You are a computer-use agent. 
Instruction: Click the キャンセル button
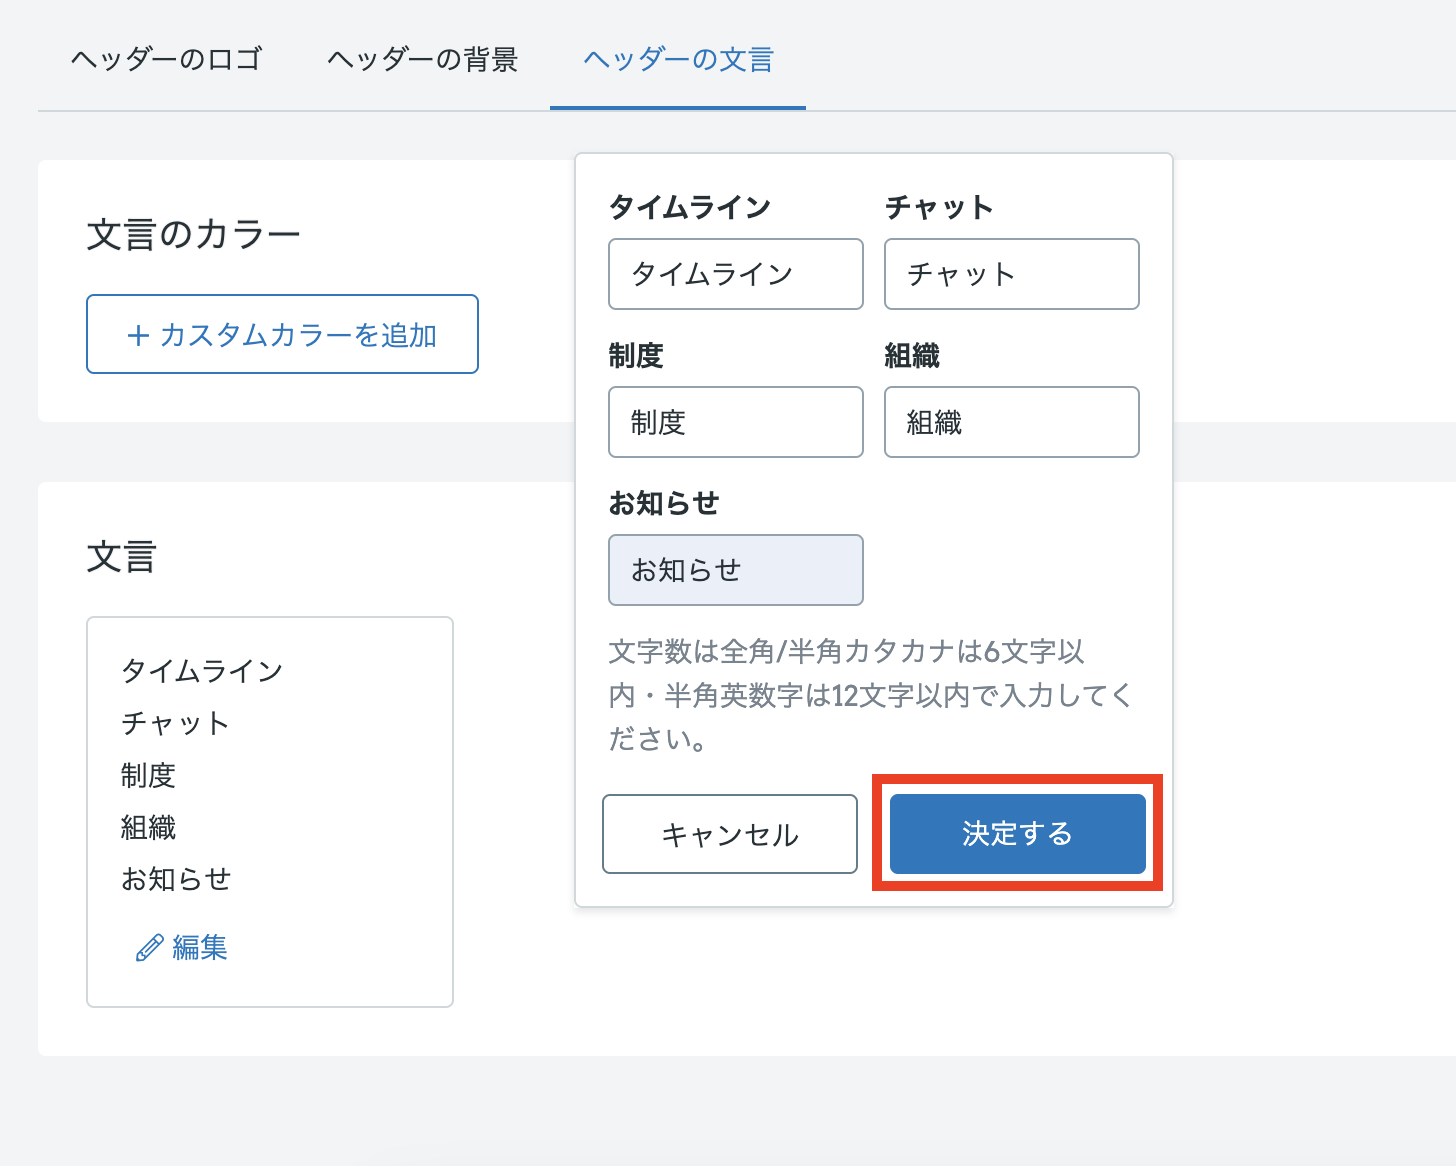click(x=730, y=834)
